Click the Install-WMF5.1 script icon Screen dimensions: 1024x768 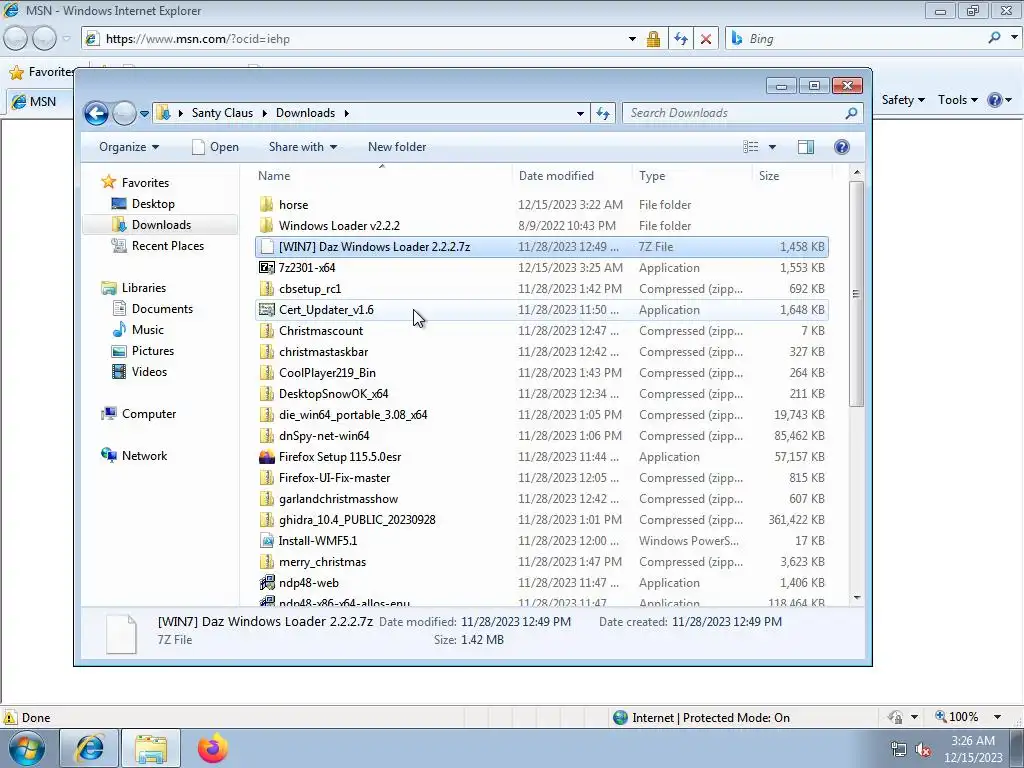[x=266, y=541]
